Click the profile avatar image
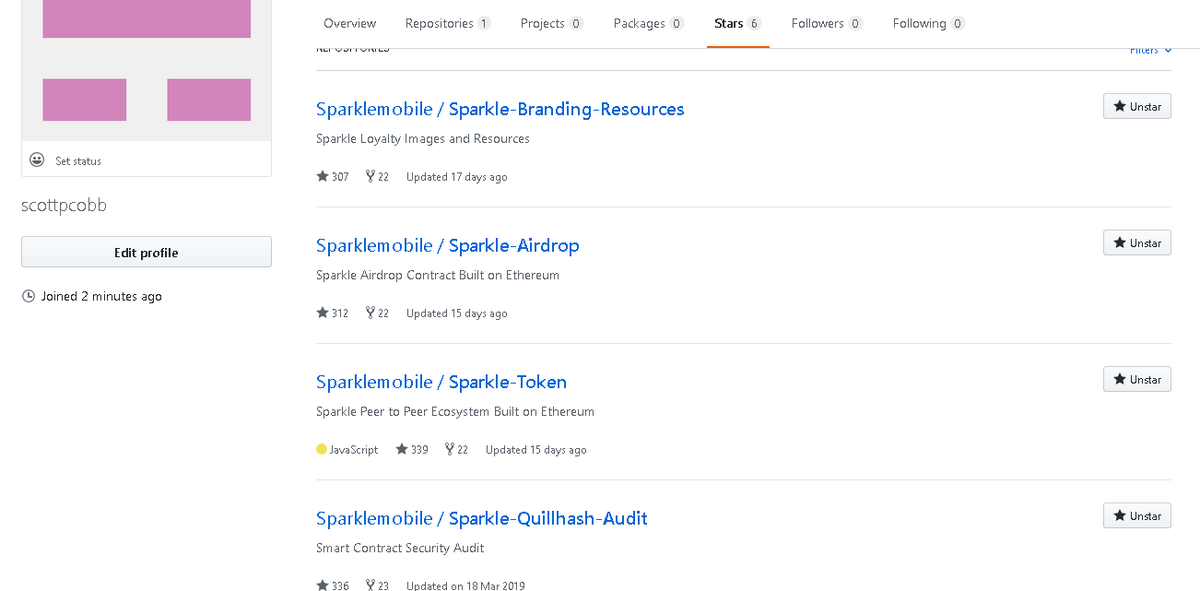This screenshot has height=591, width=1200. click(146, 70)
